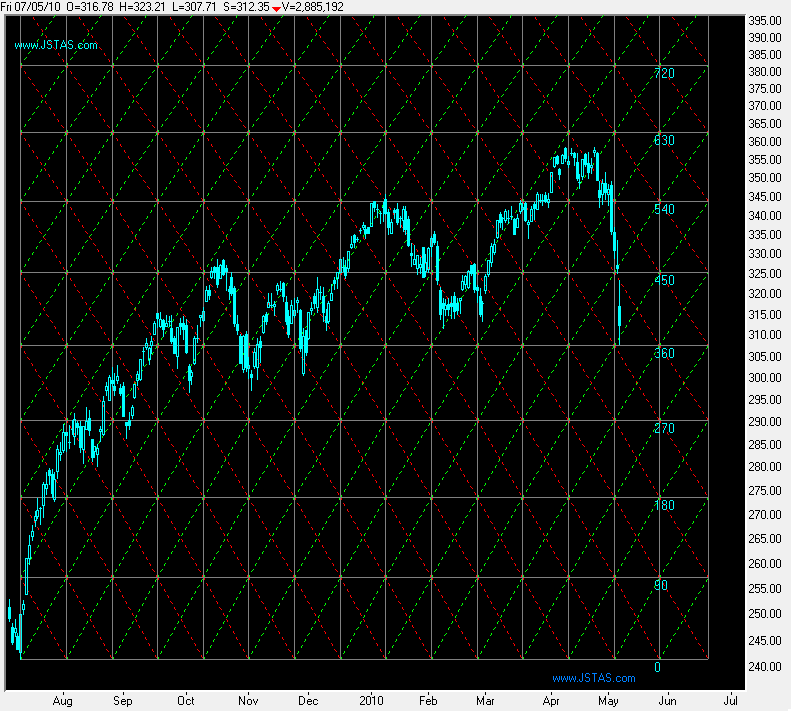
Task: Select the volume value V=2,885,192
Action: 314,7
